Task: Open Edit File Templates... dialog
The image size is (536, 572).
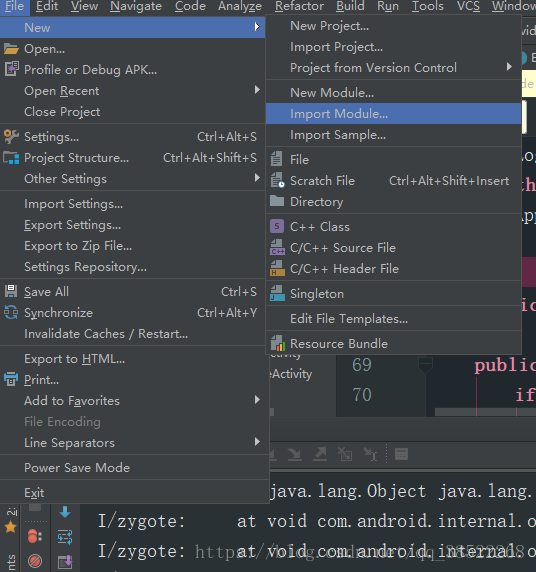Action: [393, 319]
